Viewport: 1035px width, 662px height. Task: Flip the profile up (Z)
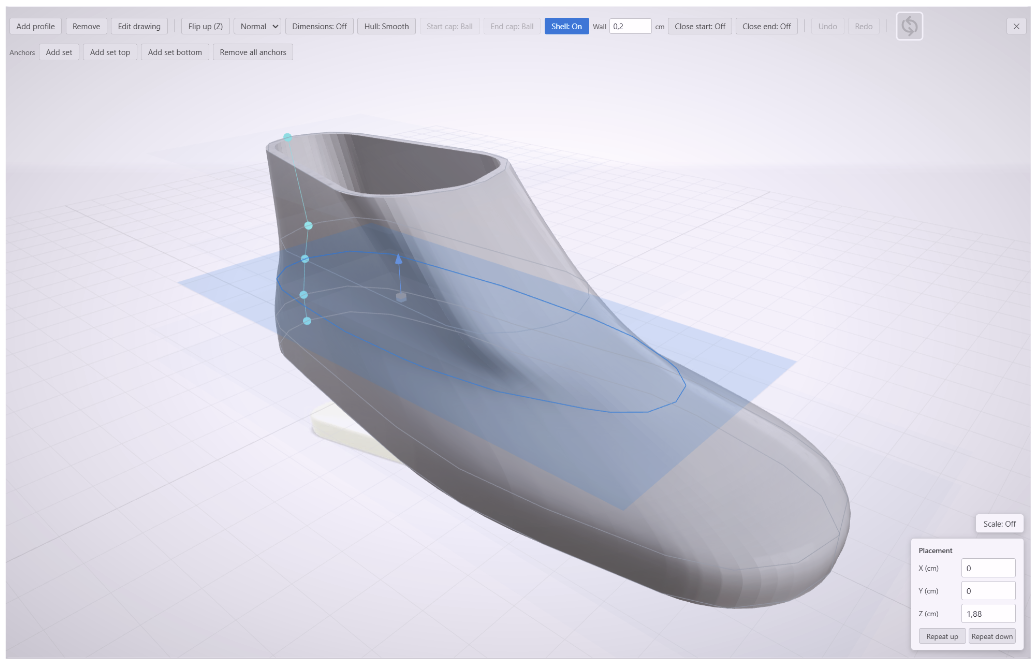pyautogui.click(x=205, y=26)
